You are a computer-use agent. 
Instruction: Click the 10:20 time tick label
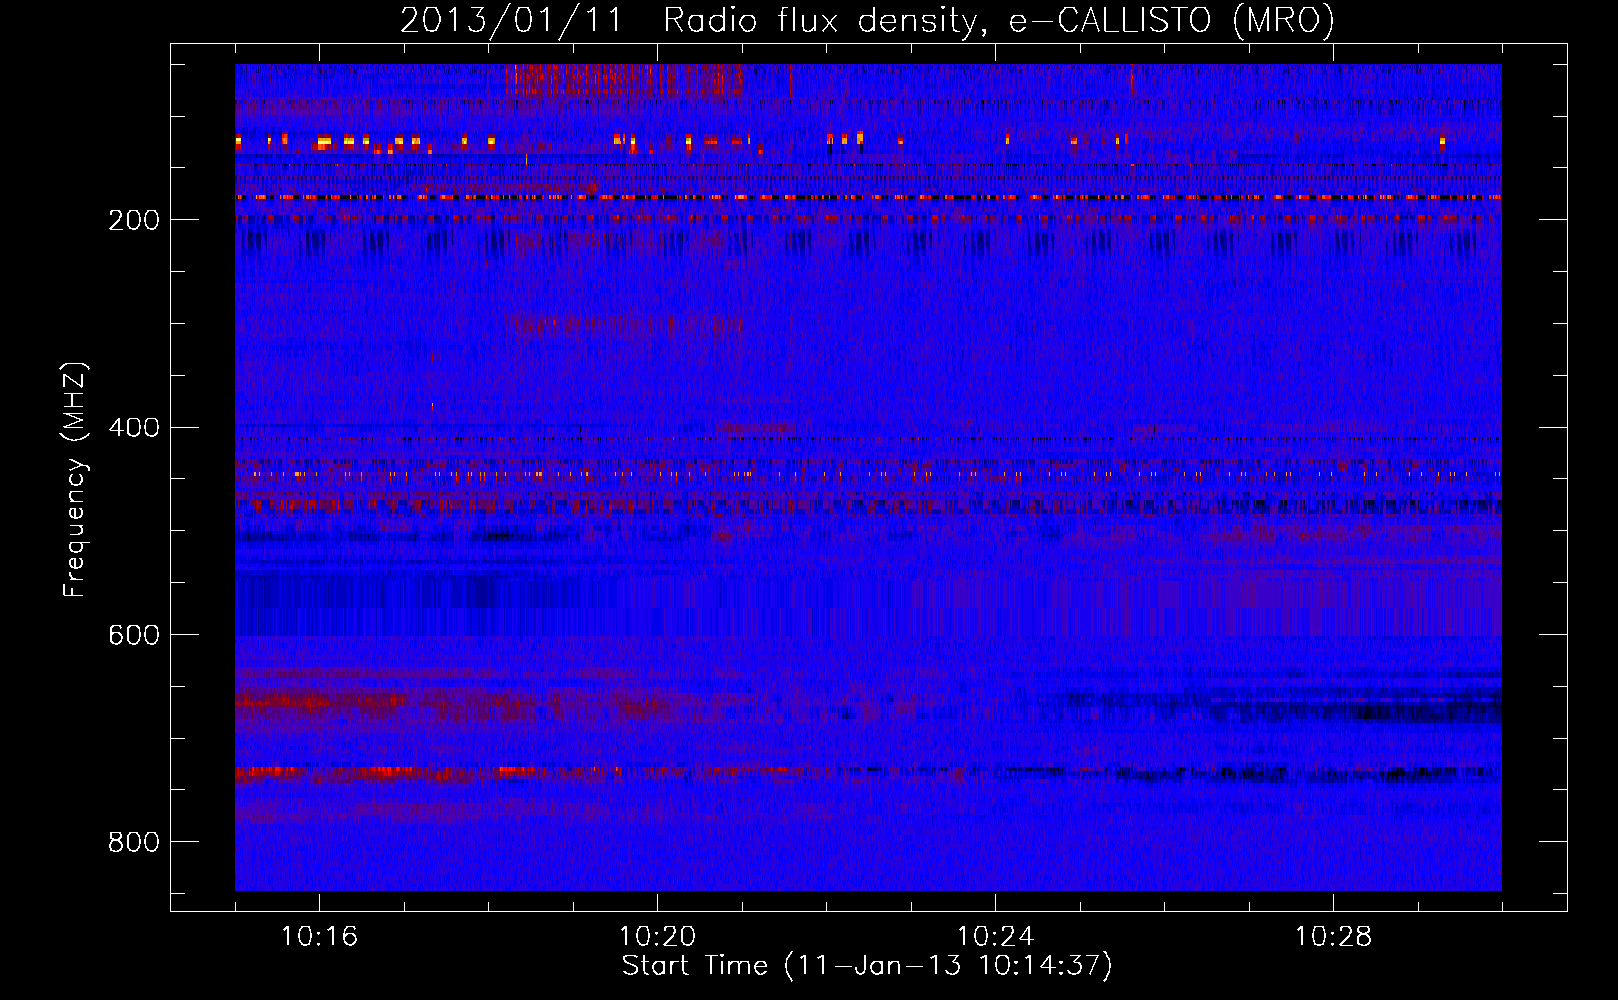click(657, 937)
